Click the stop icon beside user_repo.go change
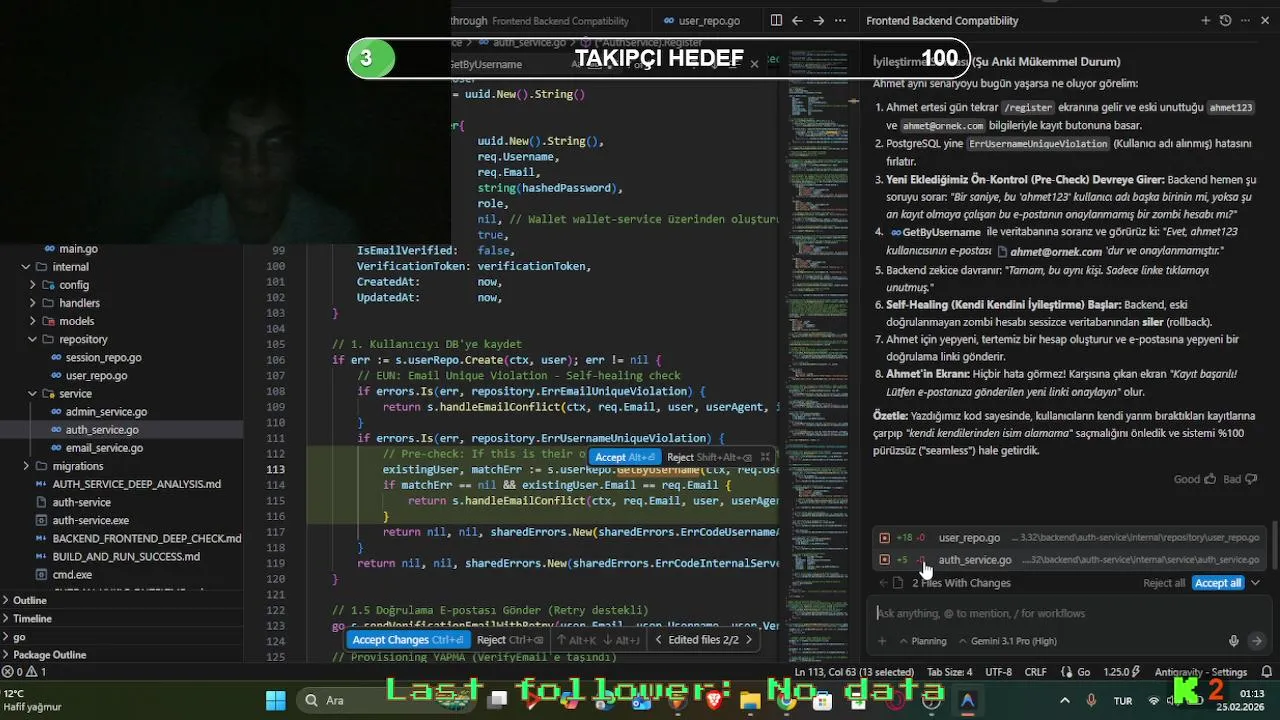The width and height of the screenshot is (1280, 720). [884, 538]
